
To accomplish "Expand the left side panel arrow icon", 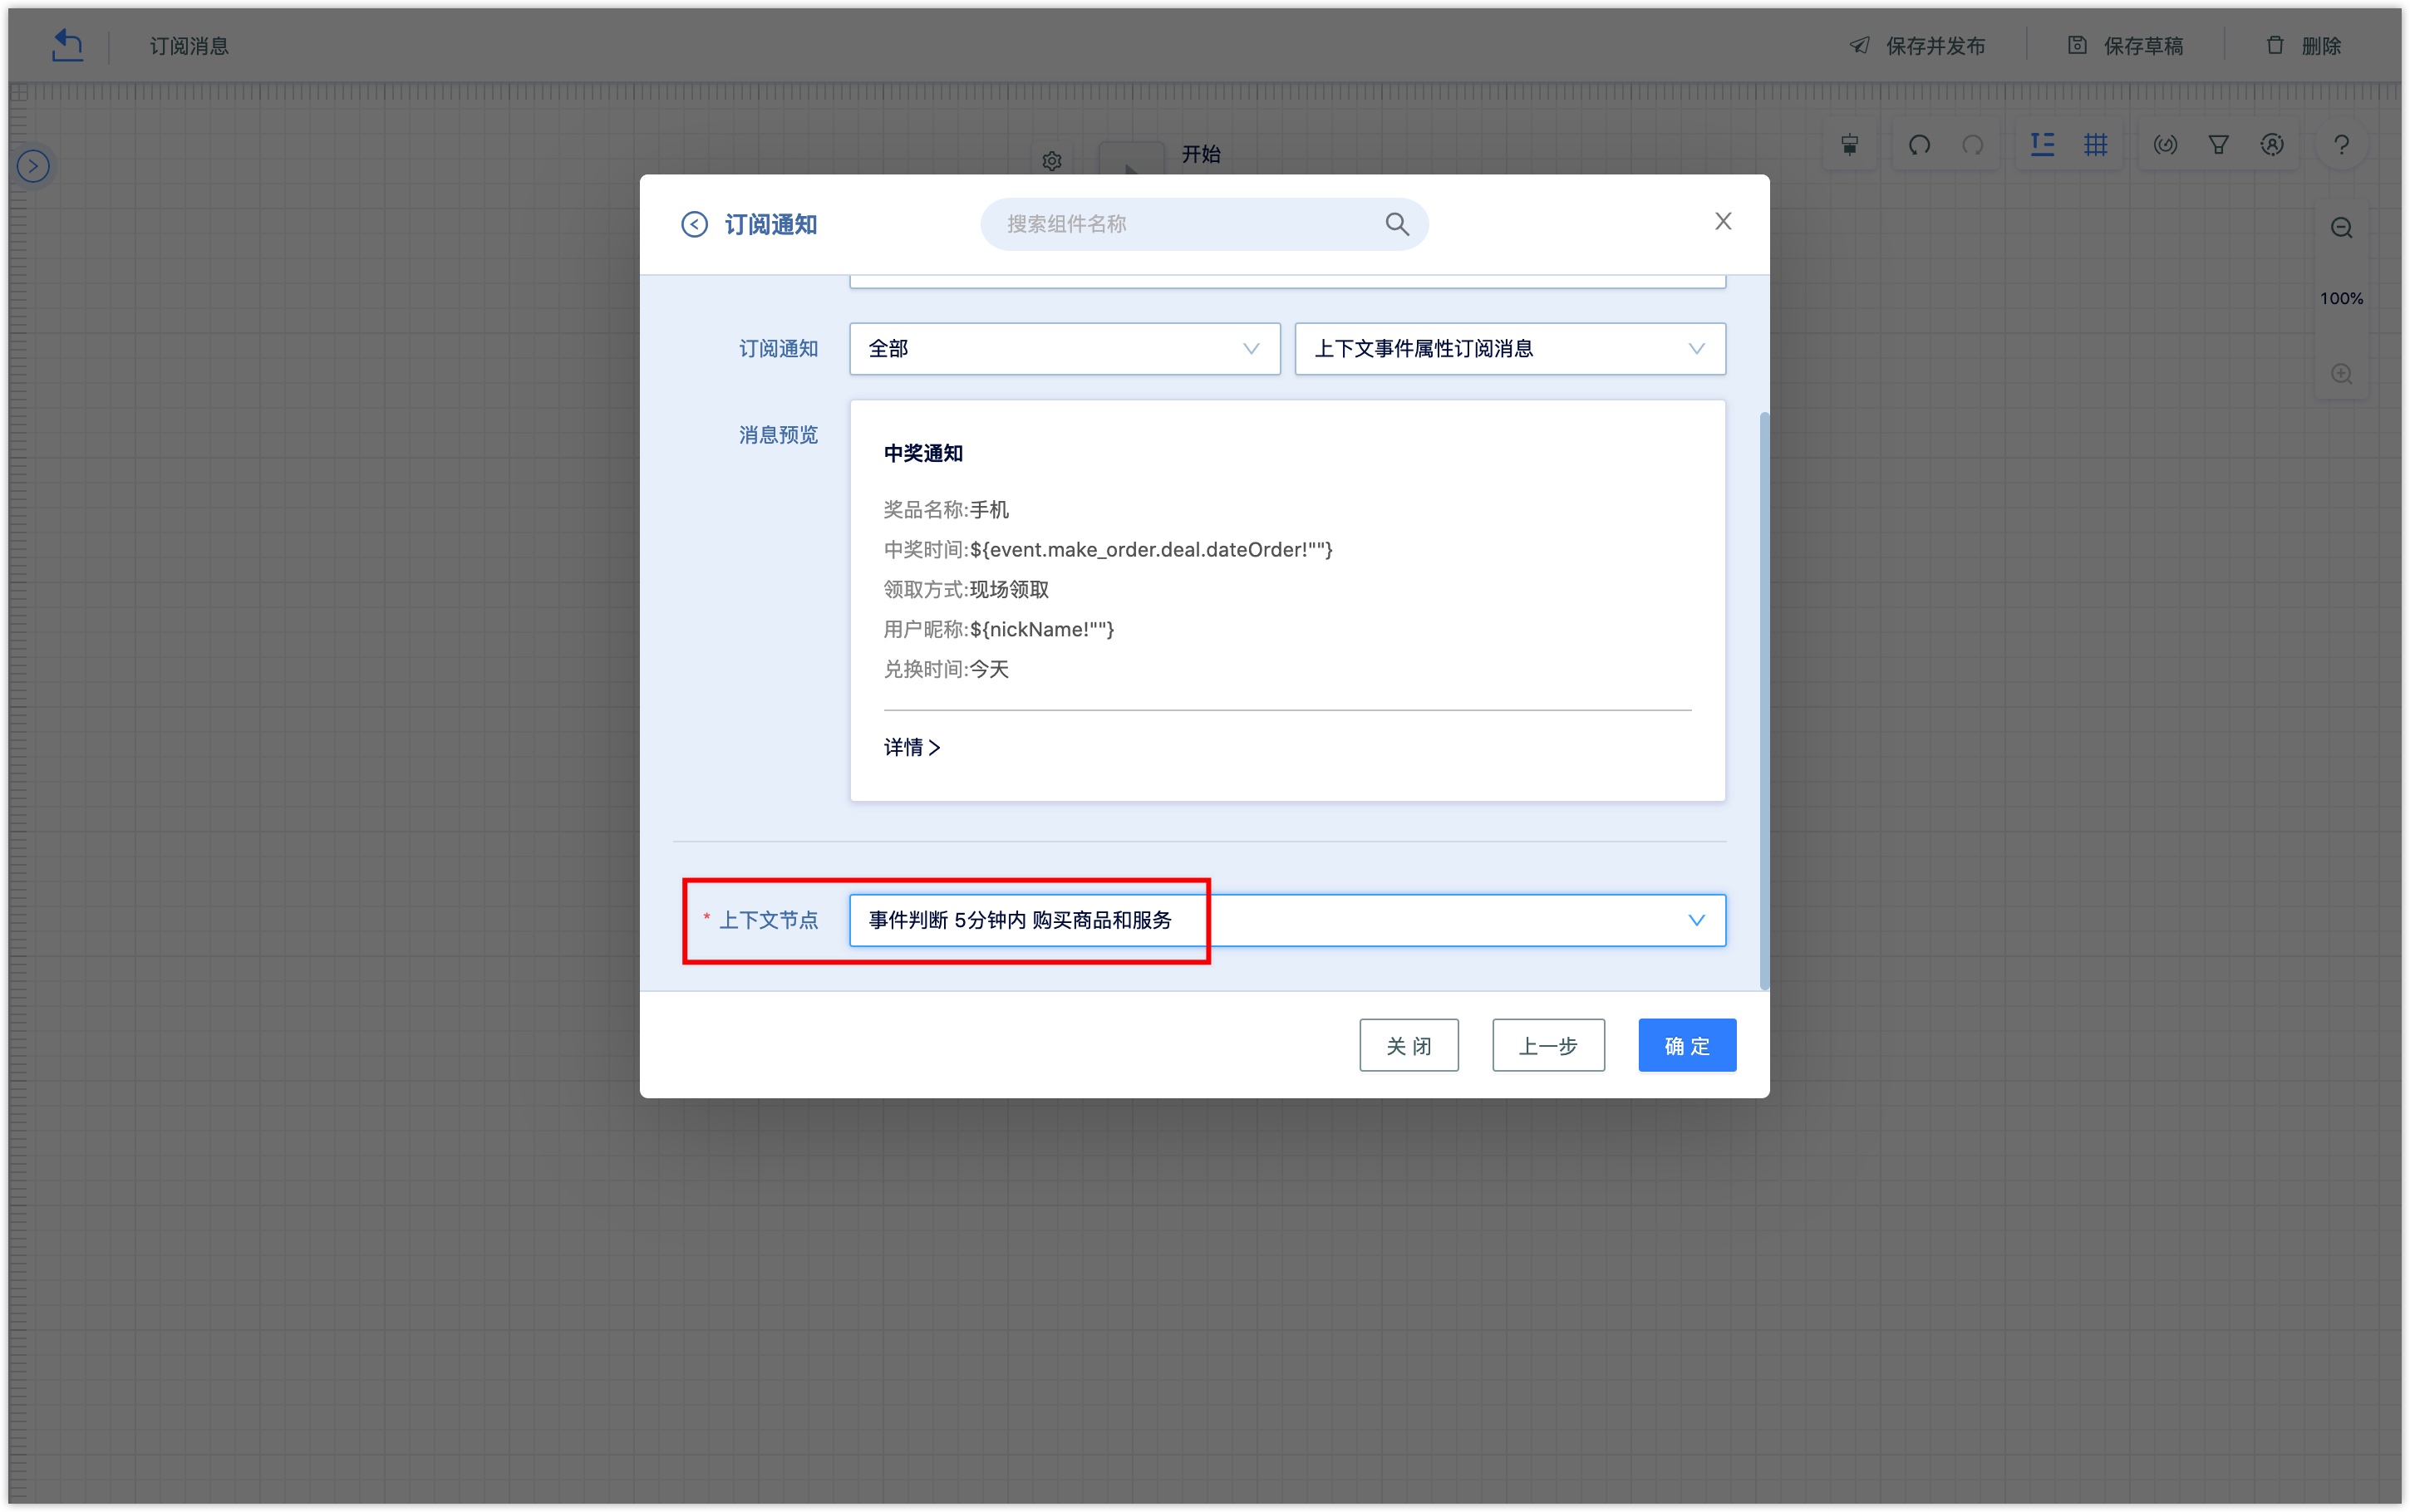I will pos(34,166).
